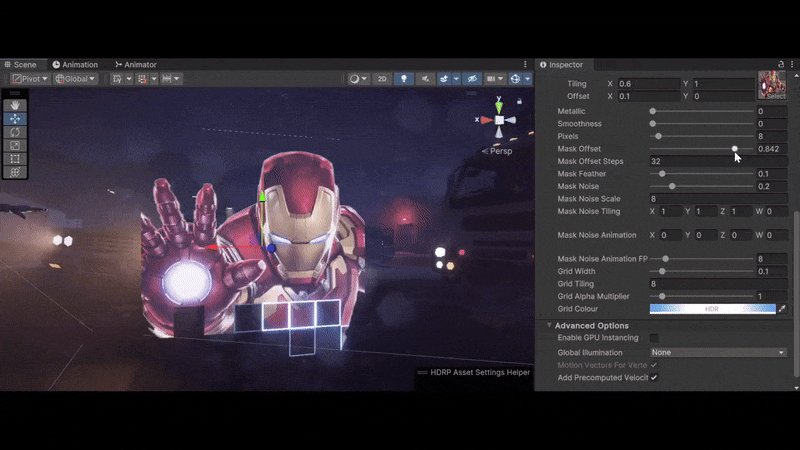This screenshot has width=800, height=450.
Task: Select the Inspector tab
Action: (561, 65)
